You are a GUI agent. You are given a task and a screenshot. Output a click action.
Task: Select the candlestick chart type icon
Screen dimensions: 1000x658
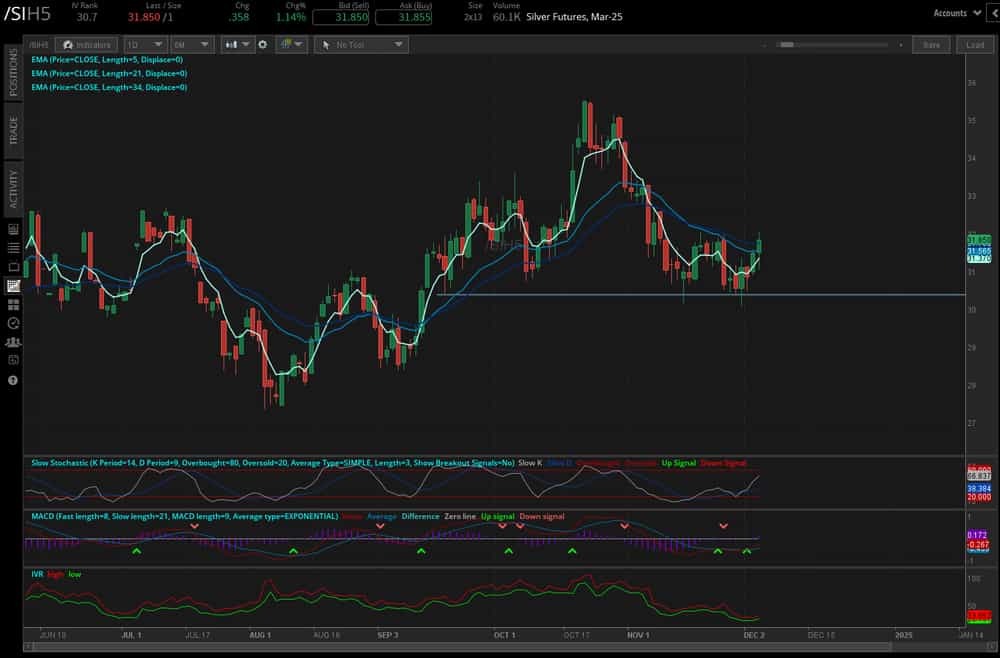point(231,44)
